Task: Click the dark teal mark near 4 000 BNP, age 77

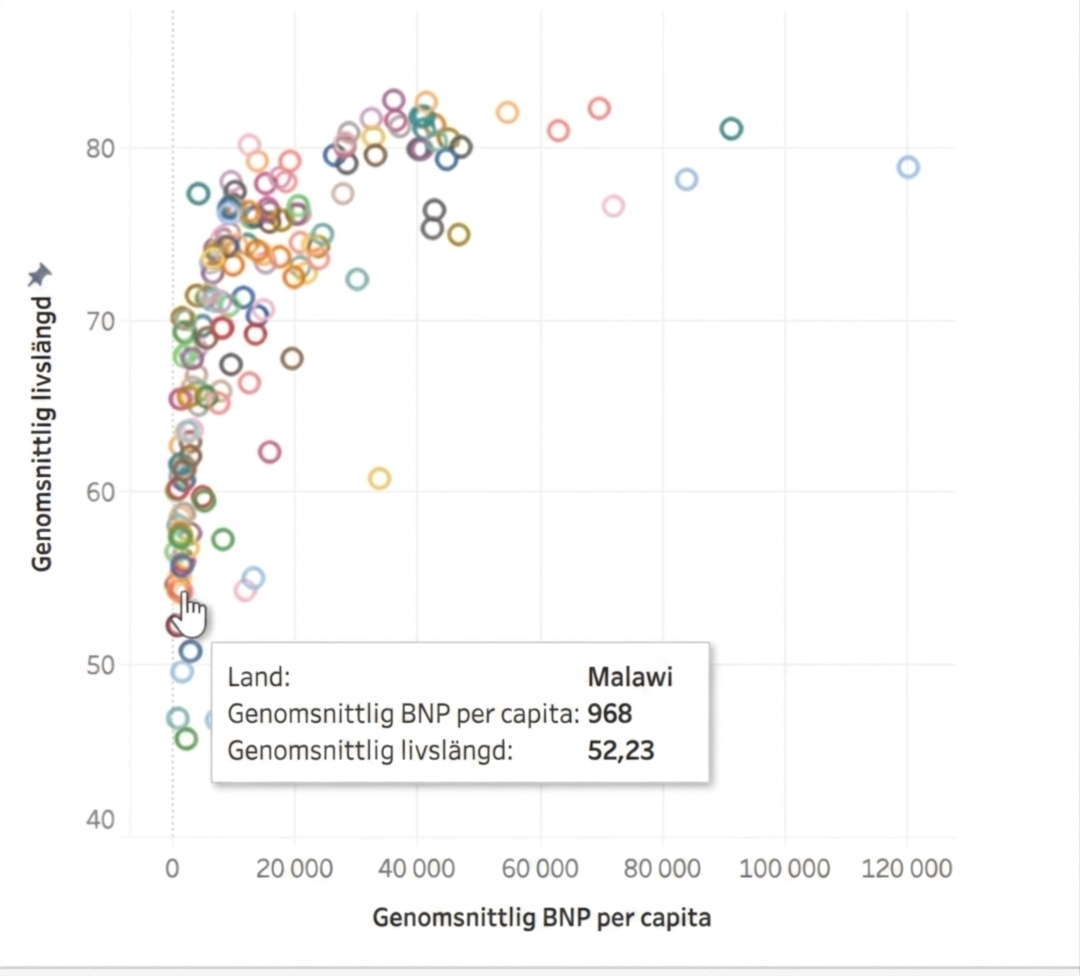Action: (198, 194)
